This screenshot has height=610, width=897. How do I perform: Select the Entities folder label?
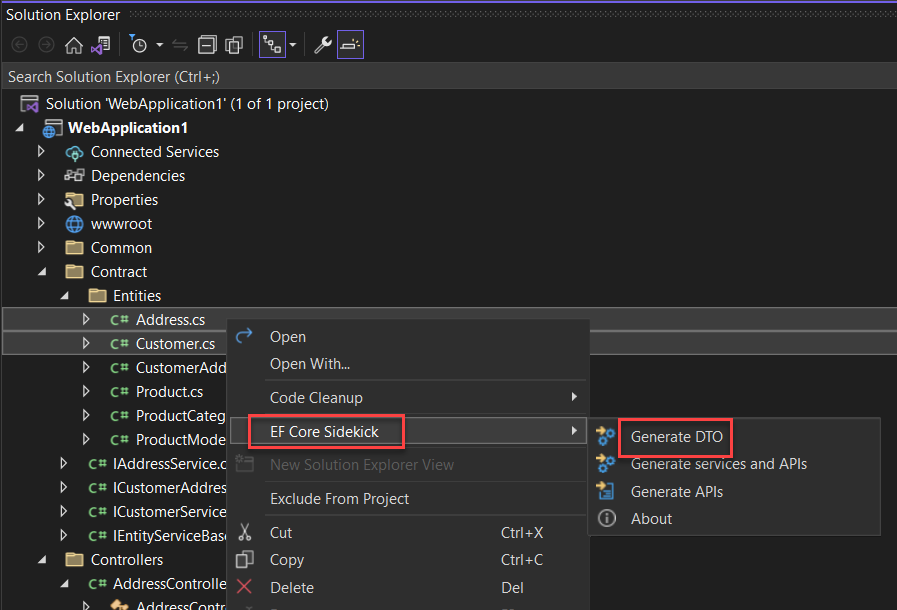click(137, 296)
